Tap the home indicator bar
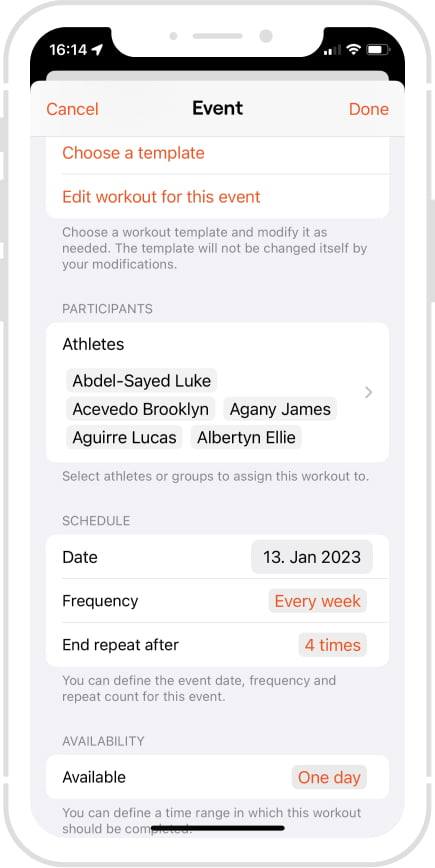Viewport: 435px width, 868px height. [x=218, y=829]
